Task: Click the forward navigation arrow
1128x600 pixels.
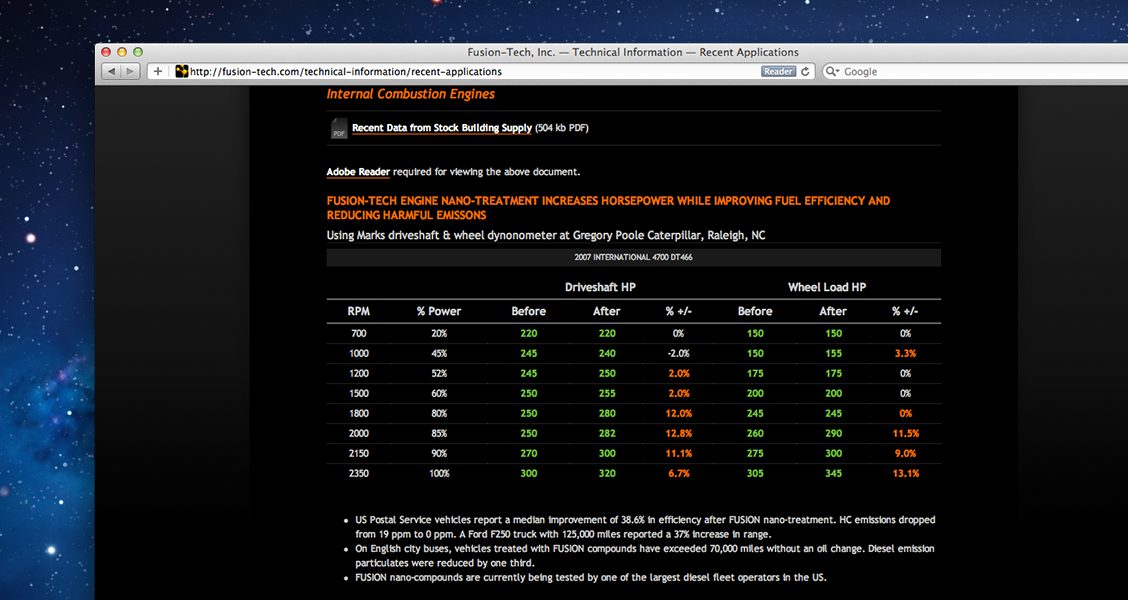Action: (131, 72)
